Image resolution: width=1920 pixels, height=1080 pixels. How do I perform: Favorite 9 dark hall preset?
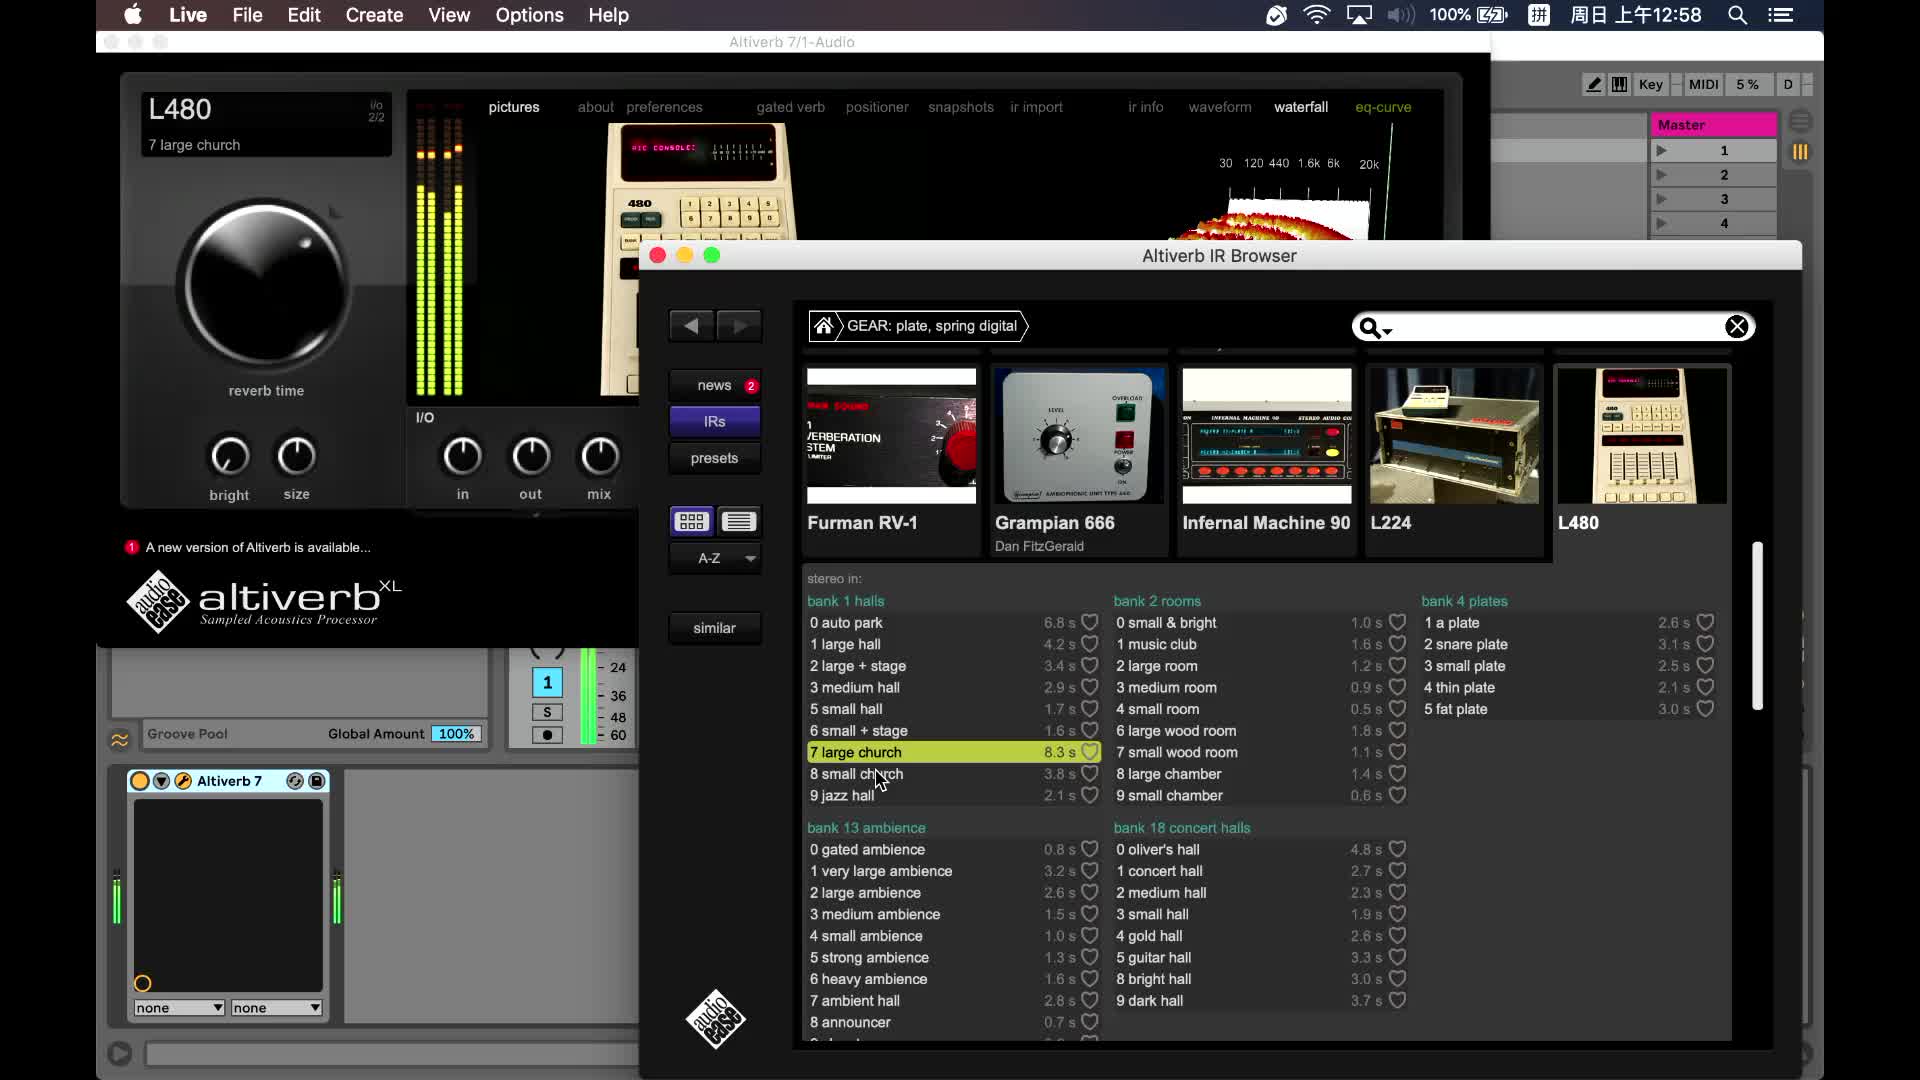(x=1397, y=1000)
